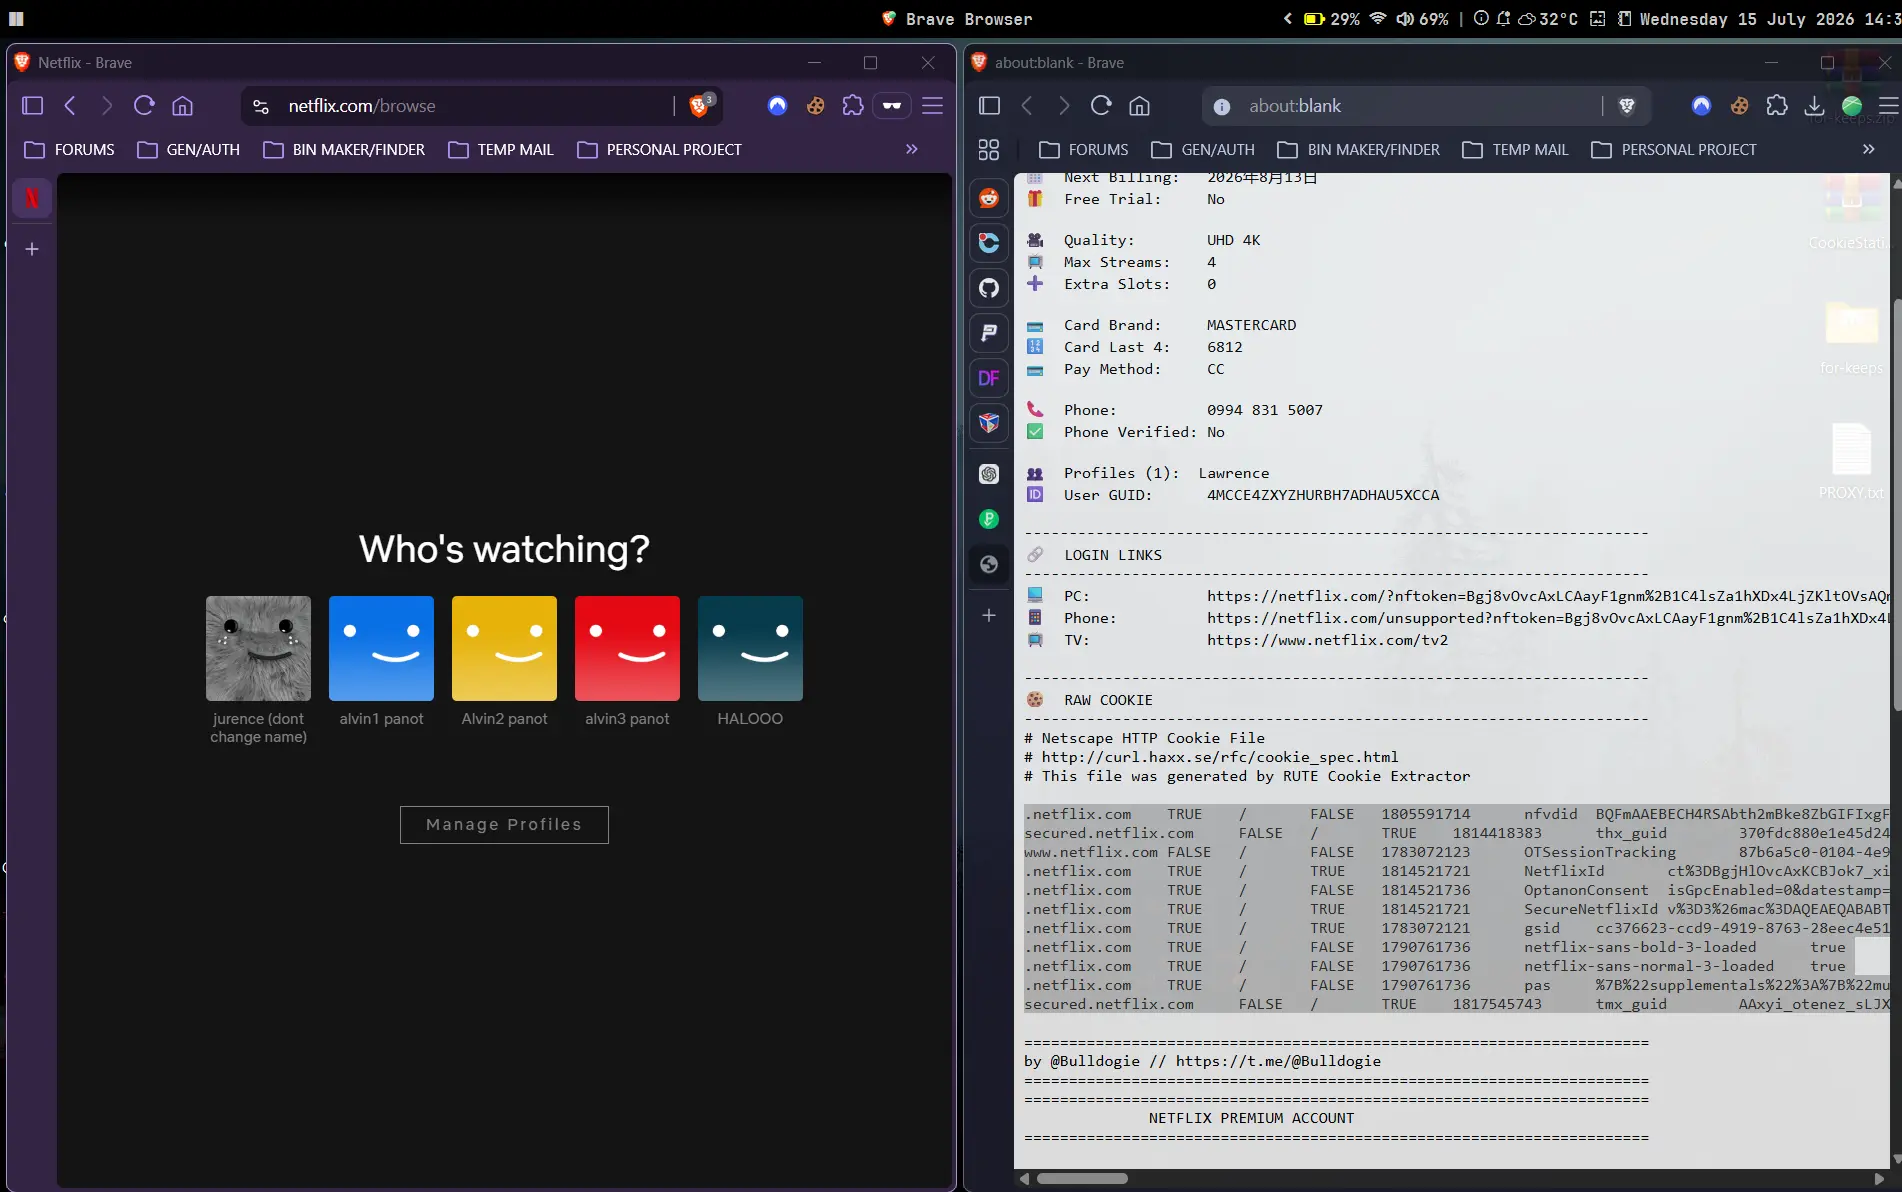Click the right arrow of horizontal scrollbar
The height and width of the screenshot is (1192, 1902).
[x=1878, y=1179]
